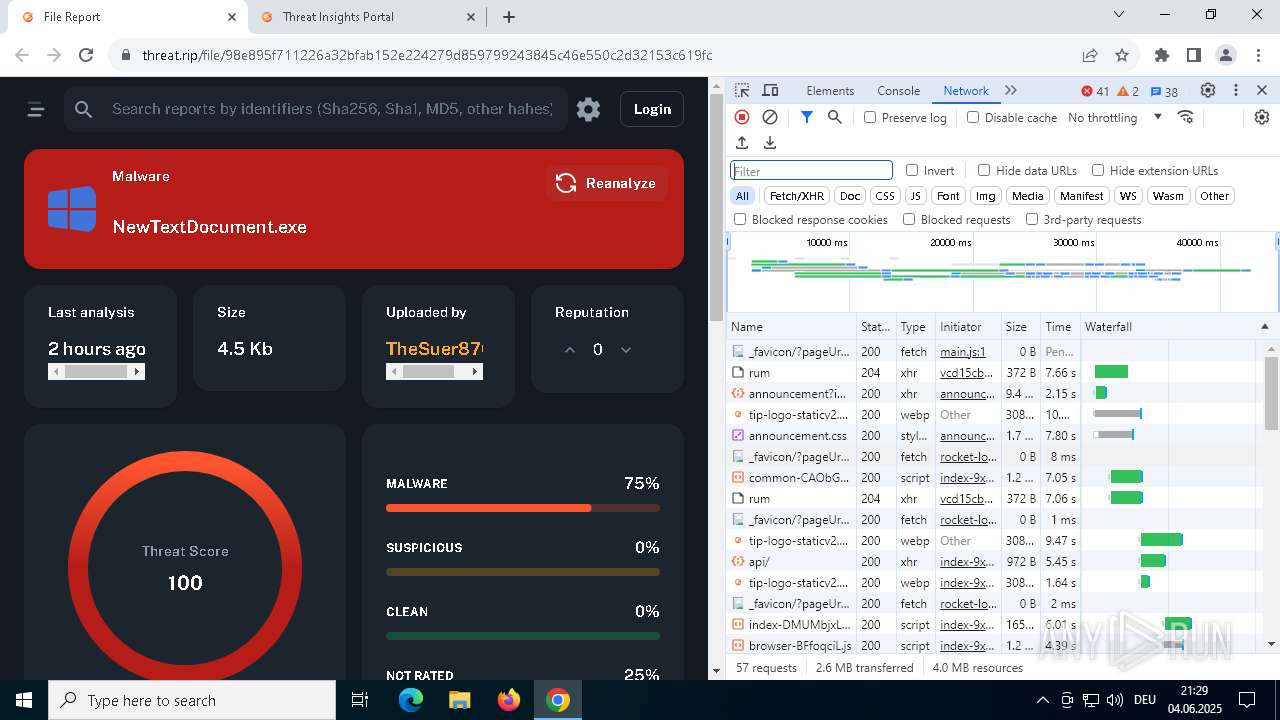Open Chrome profile avatar icon
This screenshot has width=1280, height=720.
pyautogui.click(x=1226, y=55)
